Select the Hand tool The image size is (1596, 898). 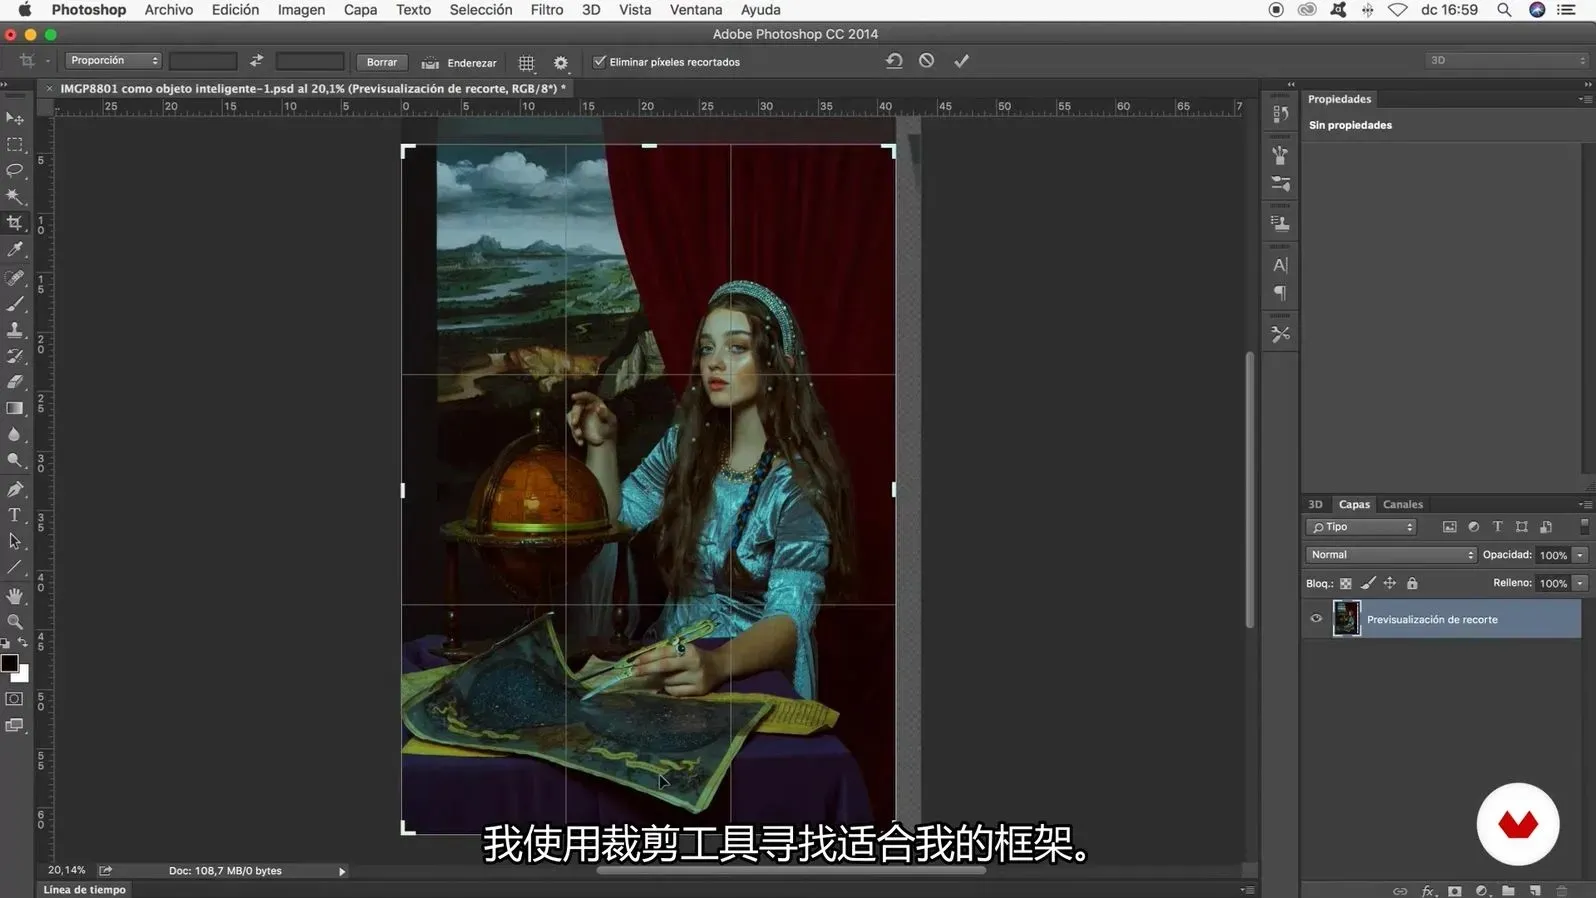15,595
